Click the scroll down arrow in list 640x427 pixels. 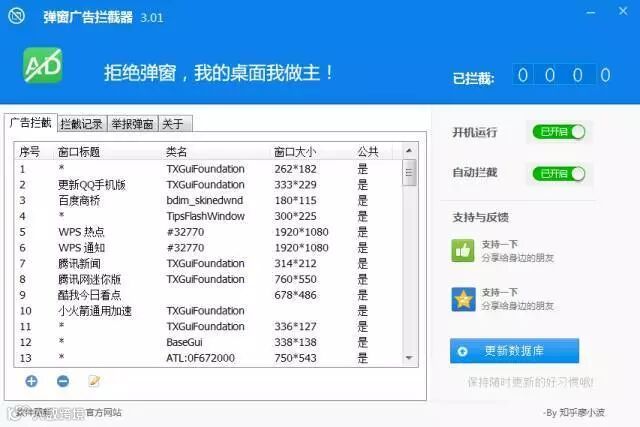click(409, 358)
